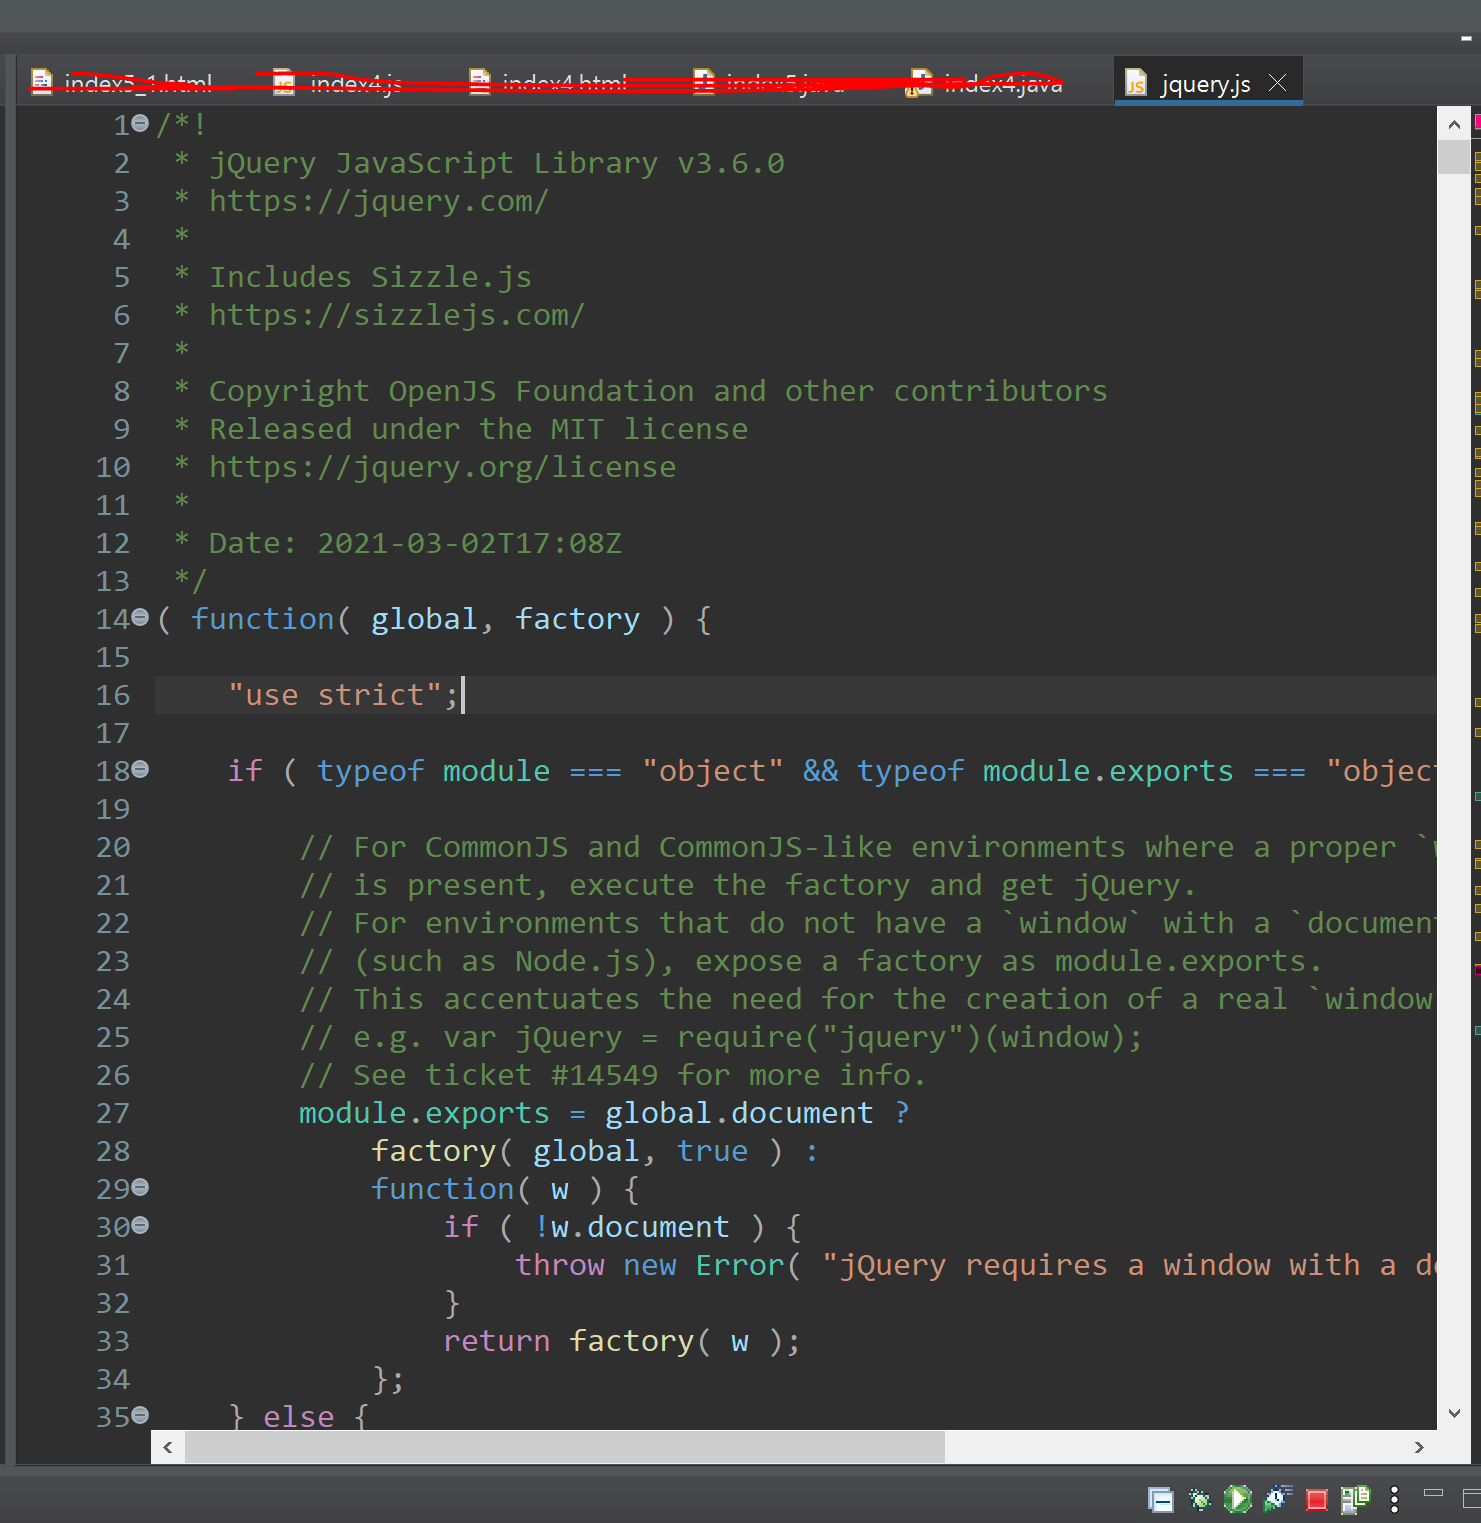This screenshot has width=1481, height=1523.
Task: Click the minimize-all stacked windows icon
Action: point(1160,1499)
